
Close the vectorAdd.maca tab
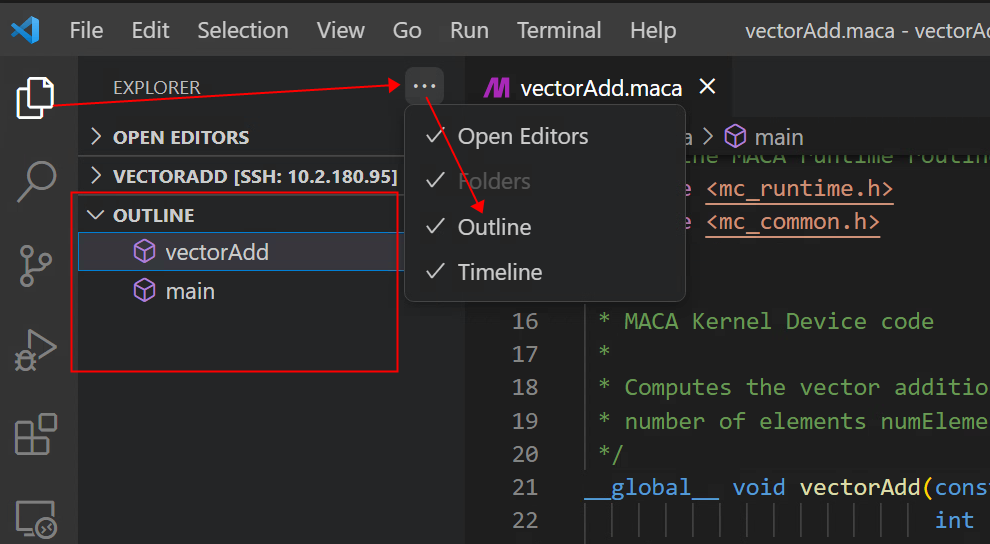point(707,87)
